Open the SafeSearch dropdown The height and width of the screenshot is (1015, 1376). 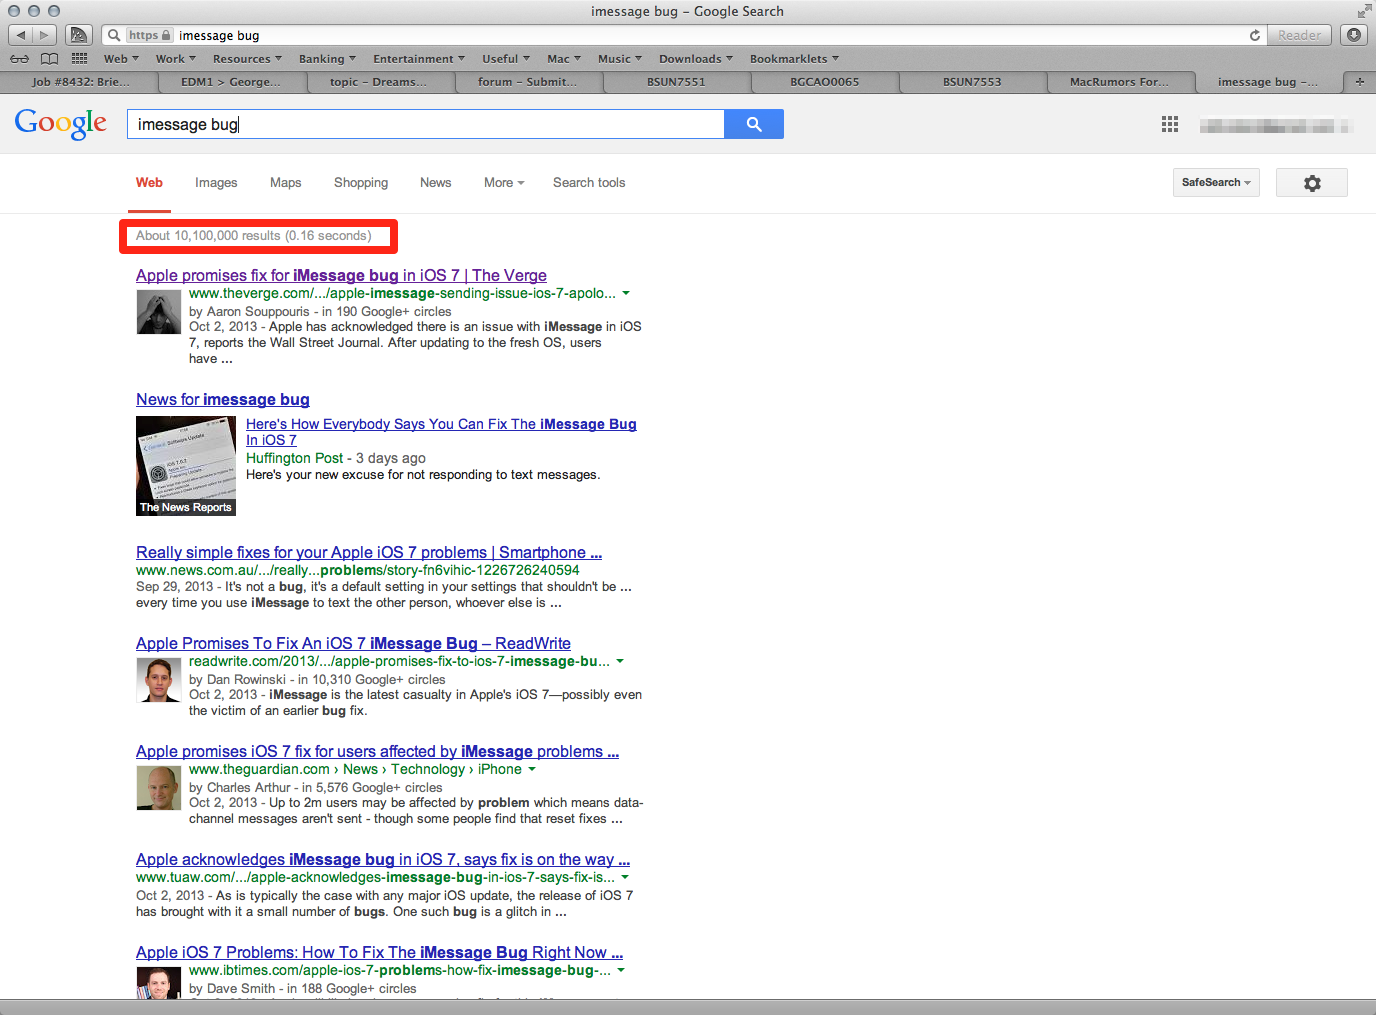(x=1216, y=183)
